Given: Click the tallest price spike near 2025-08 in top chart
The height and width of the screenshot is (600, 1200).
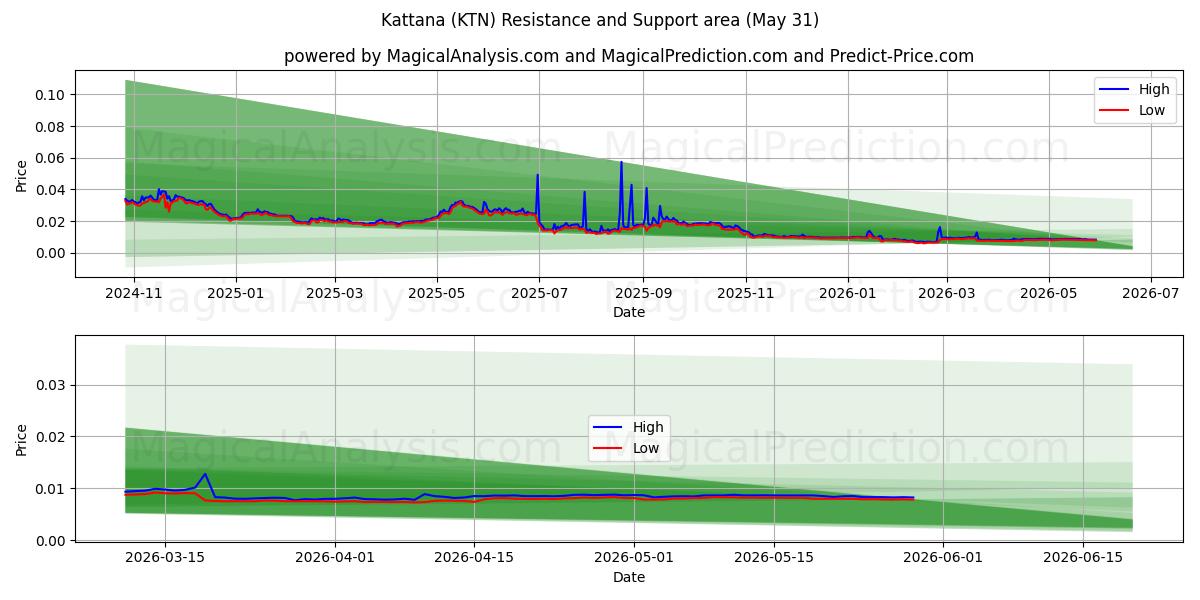Looking at the screenshot, I should pos(621,163).
